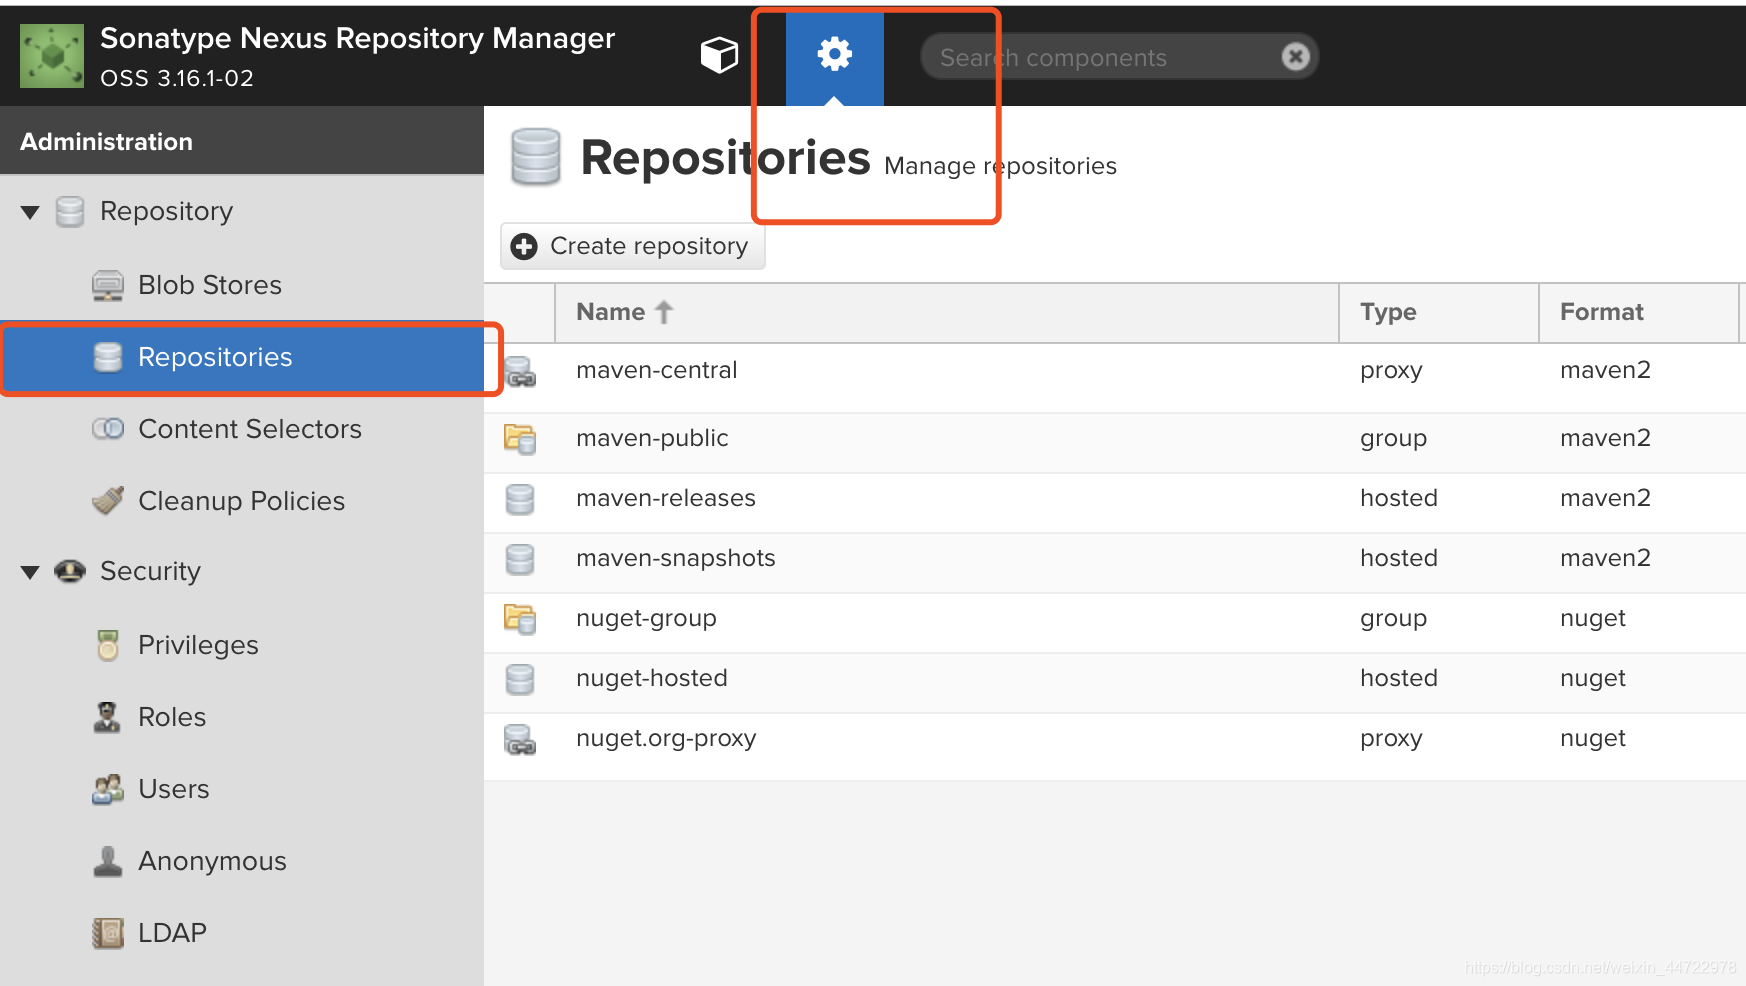Click the nuget-group folder icon
1746x986 pixels.
520,619
